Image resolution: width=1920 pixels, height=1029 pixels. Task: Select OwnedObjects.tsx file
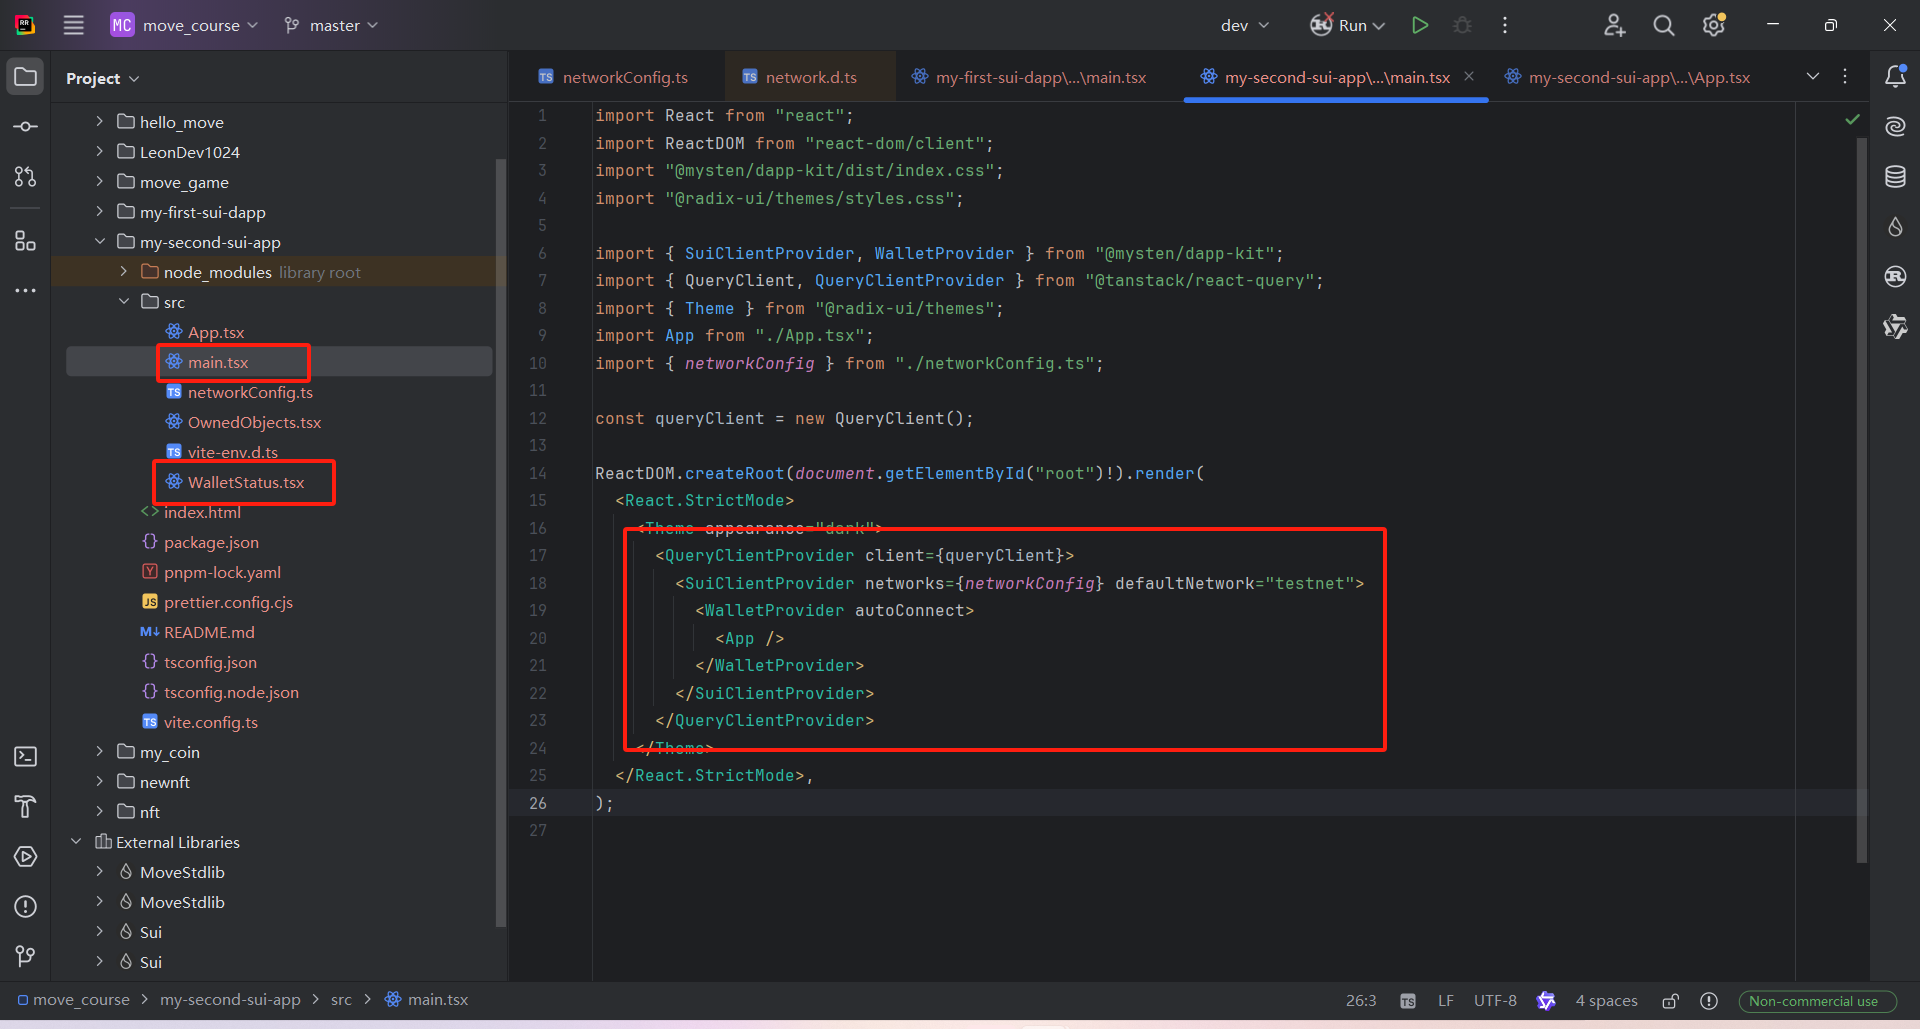tap(254, 422)
